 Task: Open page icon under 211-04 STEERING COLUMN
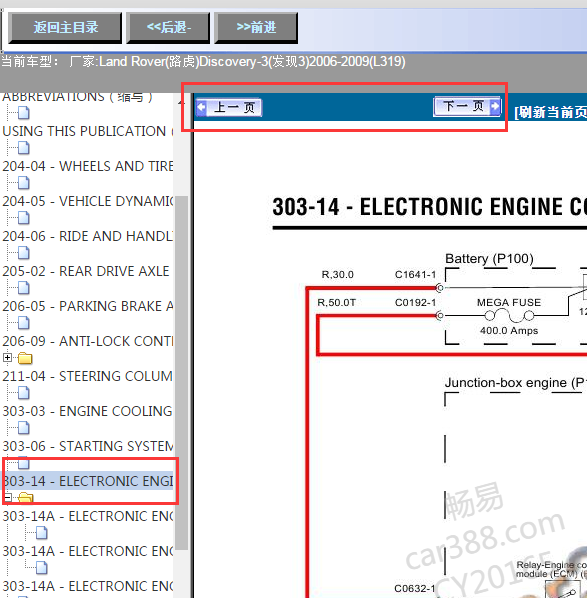pyautogui.click(x=24, y=392)
